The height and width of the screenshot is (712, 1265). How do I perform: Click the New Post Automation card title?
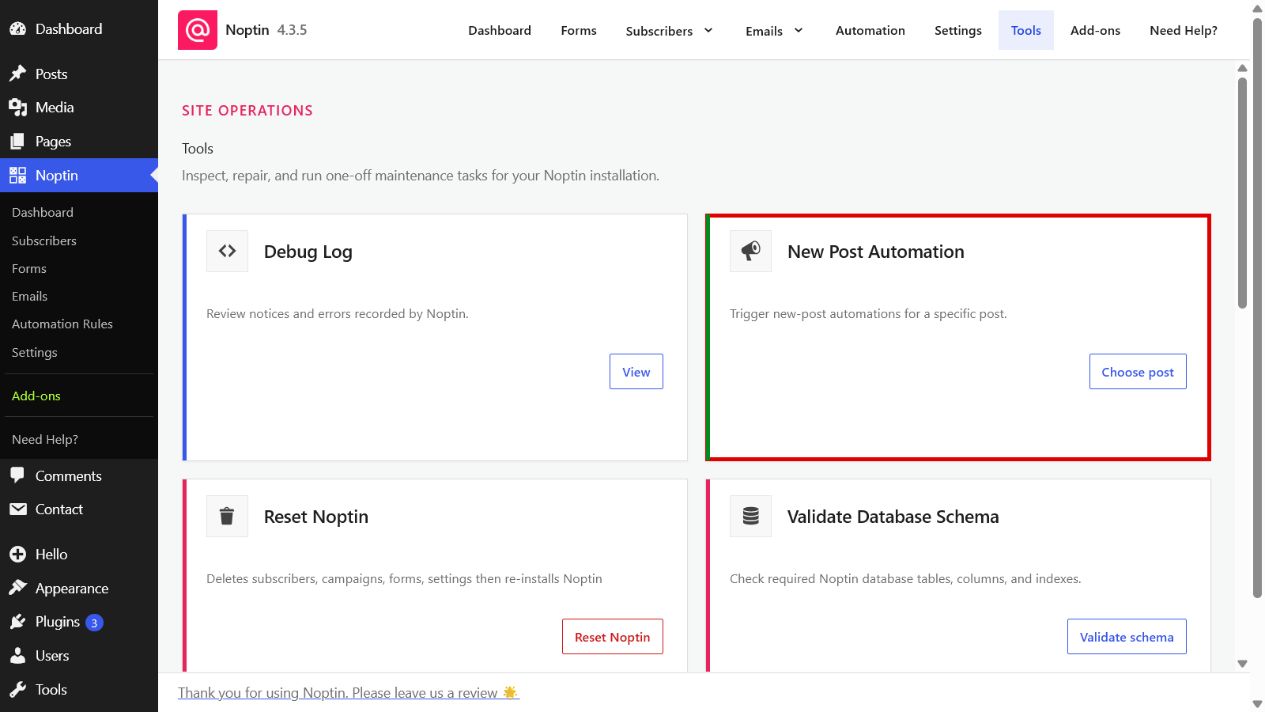click(x=876, y=252)
